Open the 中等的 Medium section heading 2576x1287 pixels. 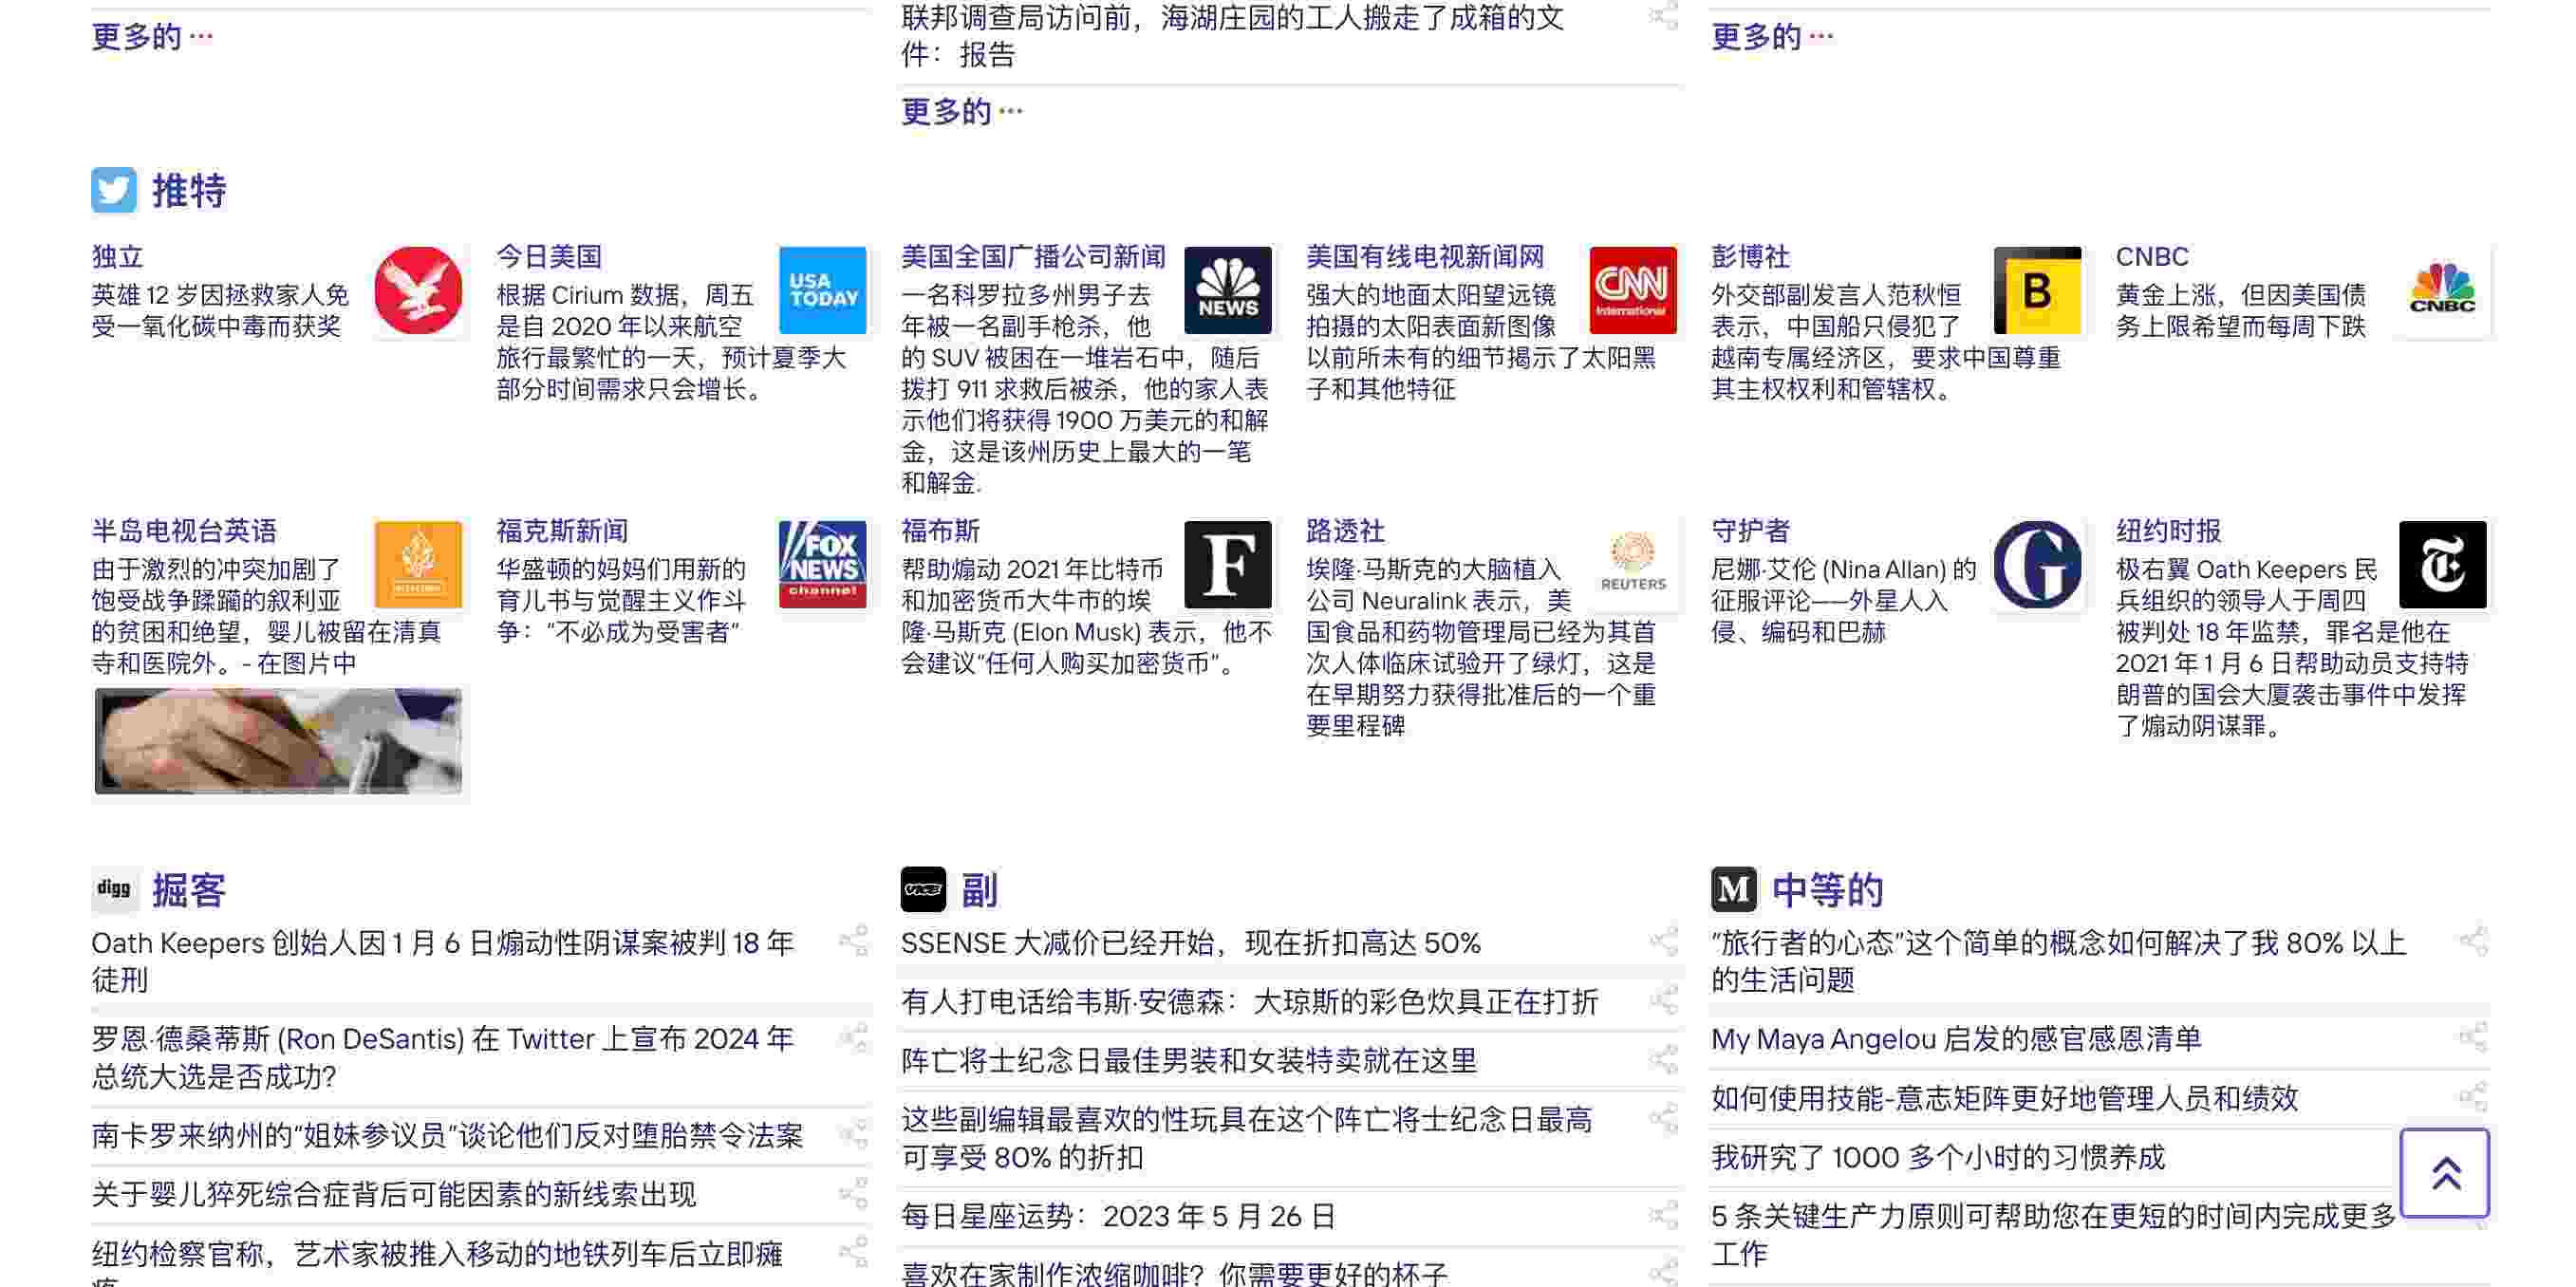1826,890
